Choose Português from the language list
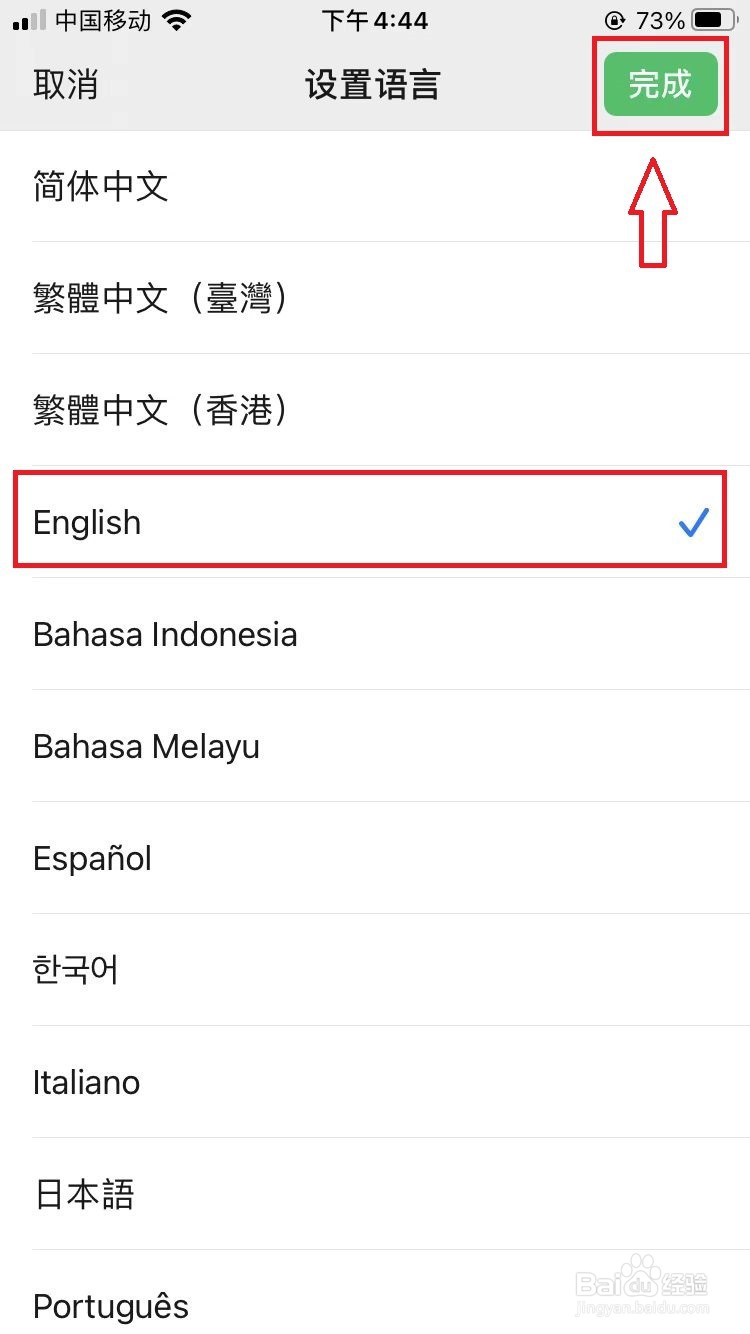 110,1306
